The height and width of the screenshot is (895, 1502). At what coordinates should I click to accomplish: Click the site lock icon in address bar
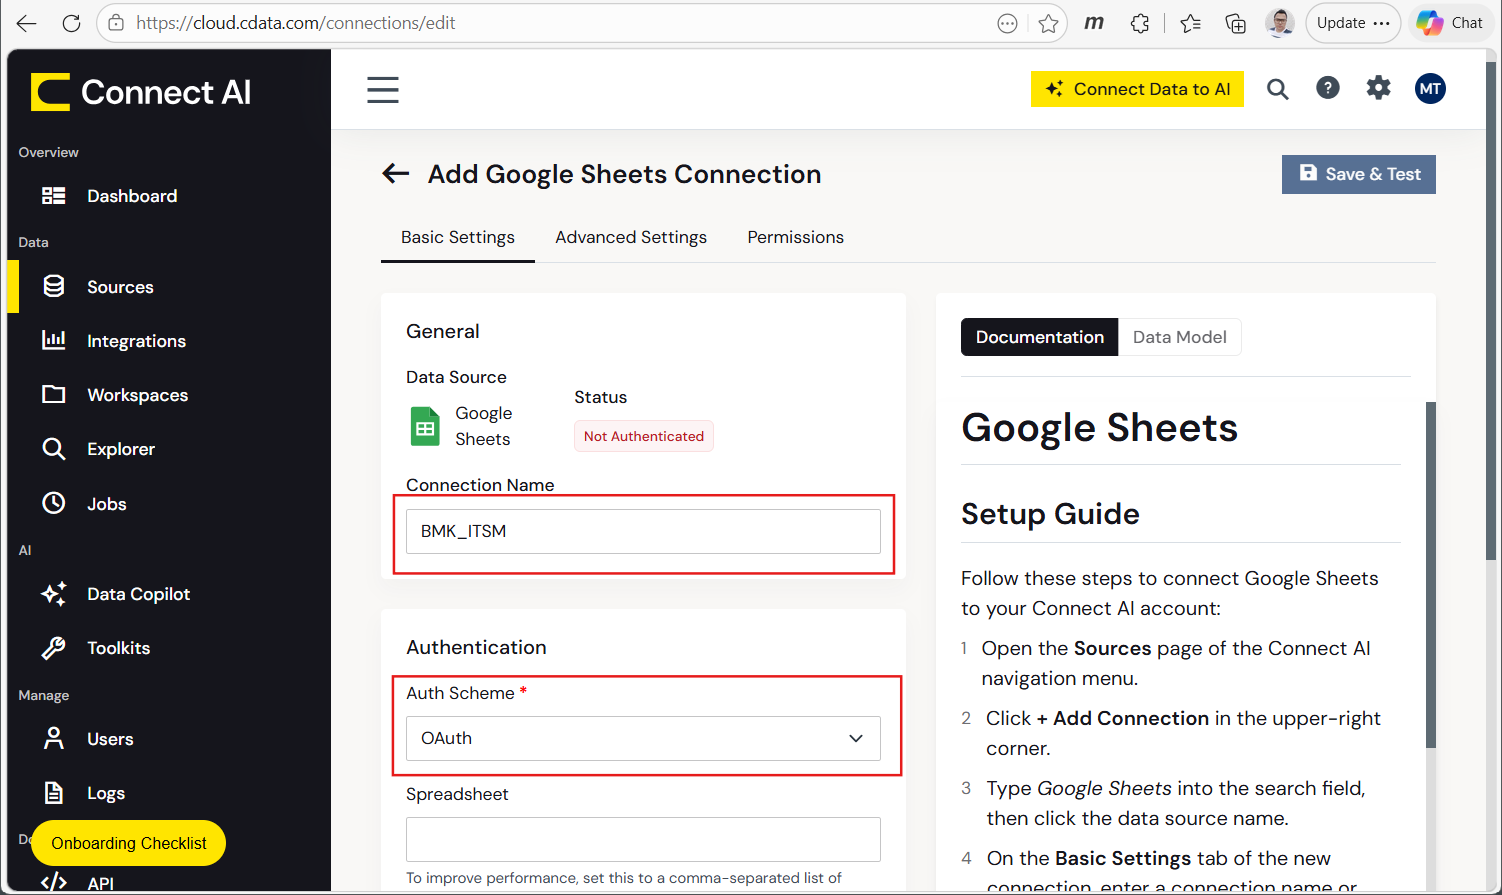click(x=116, y=23)
